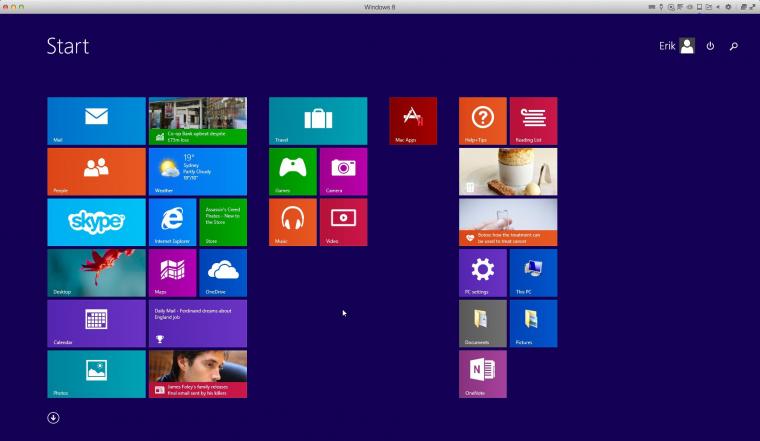Open the Video tile
This screenshot has height=441, width=760.
coord(344,222)
